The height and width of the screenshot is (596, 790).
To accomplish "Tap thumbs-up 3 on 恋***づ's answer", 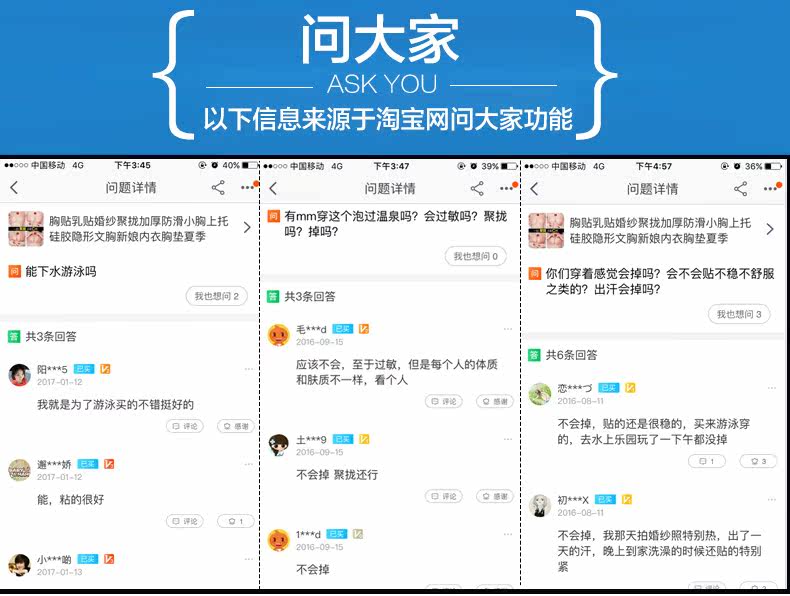I will pos(758,461).
